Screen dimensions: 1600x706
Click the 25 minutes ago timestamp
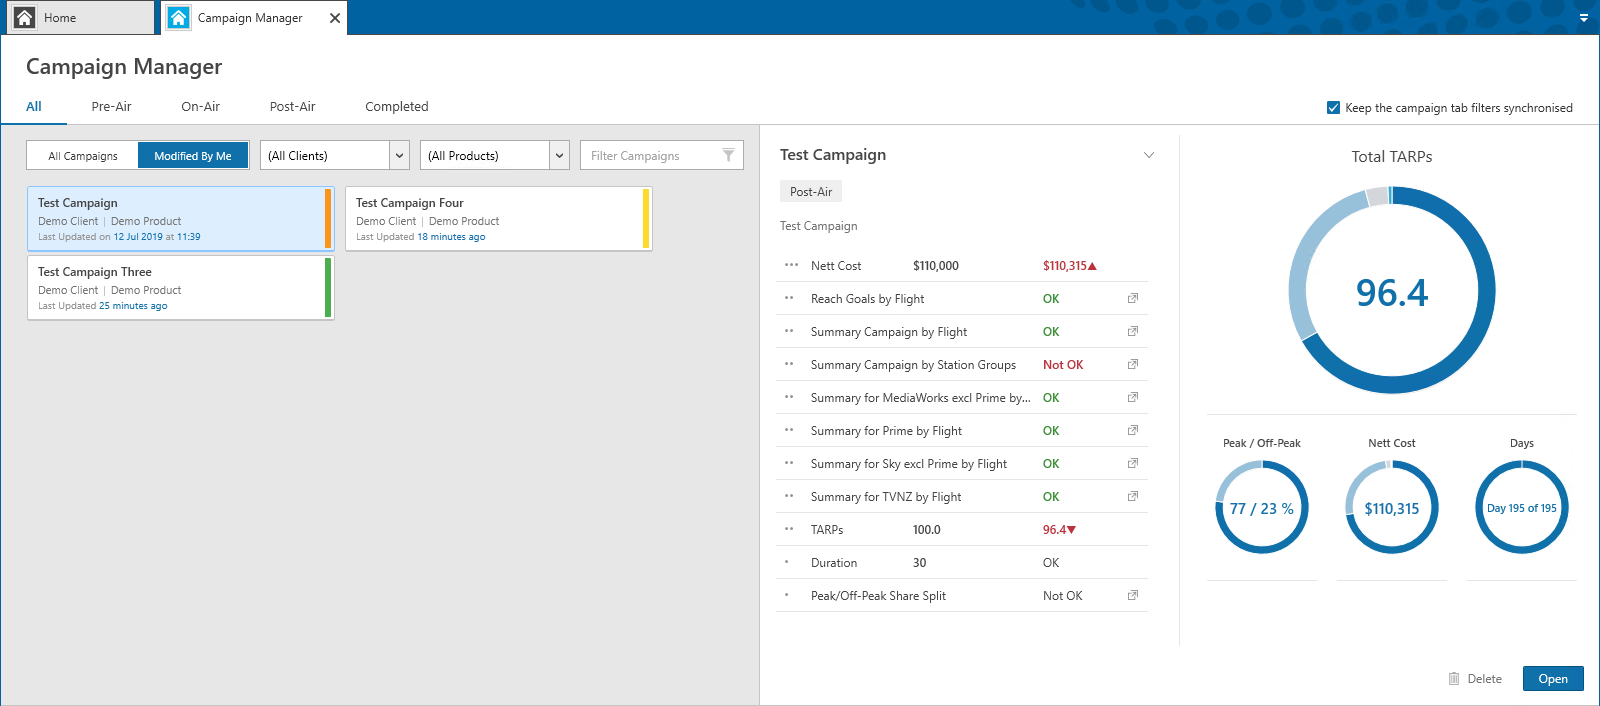(x=133, y=306)
